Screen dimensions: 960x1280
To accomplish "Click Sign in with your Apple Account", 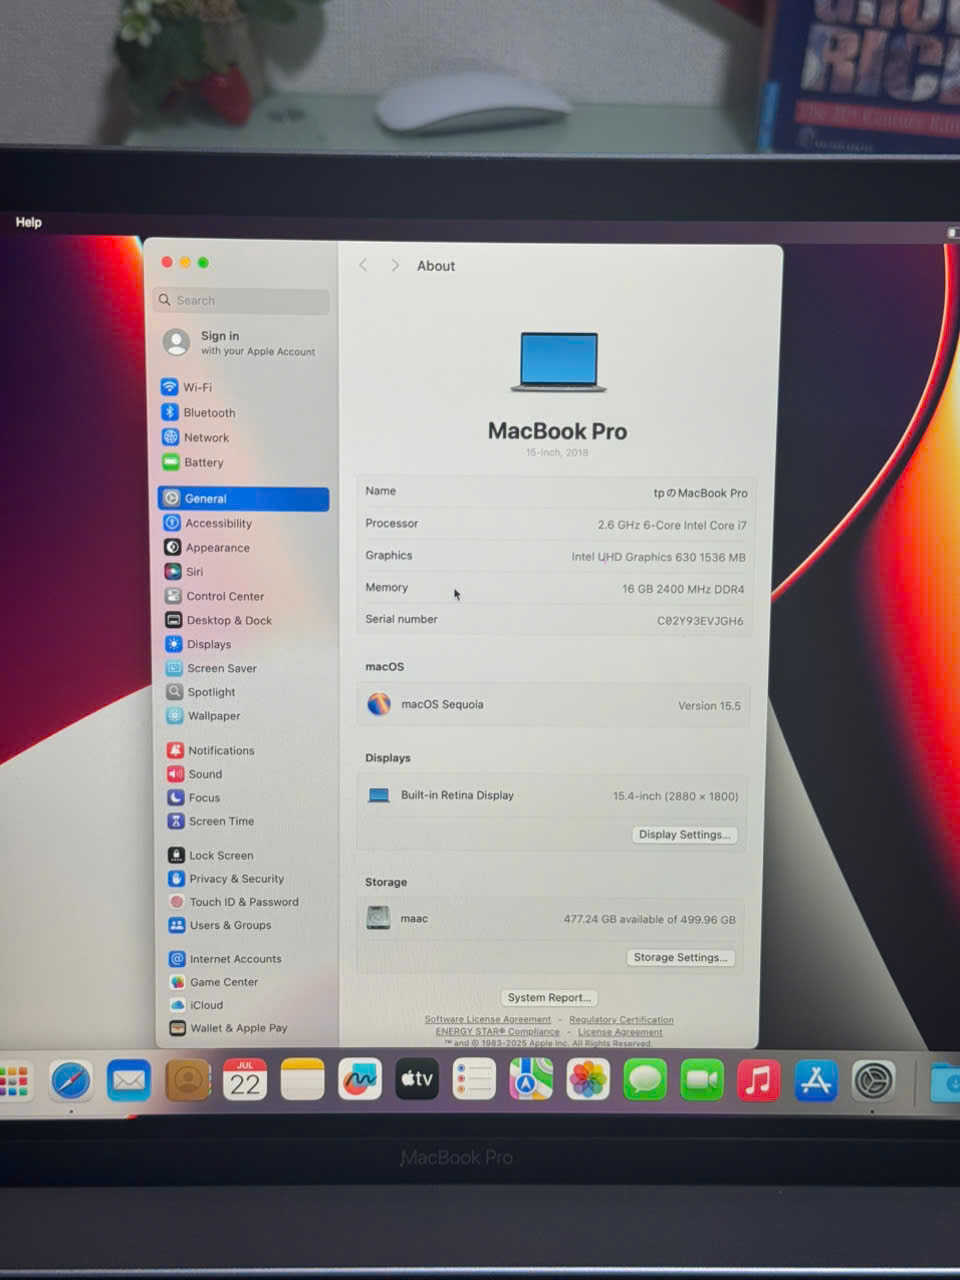I will tap(240, 343).
